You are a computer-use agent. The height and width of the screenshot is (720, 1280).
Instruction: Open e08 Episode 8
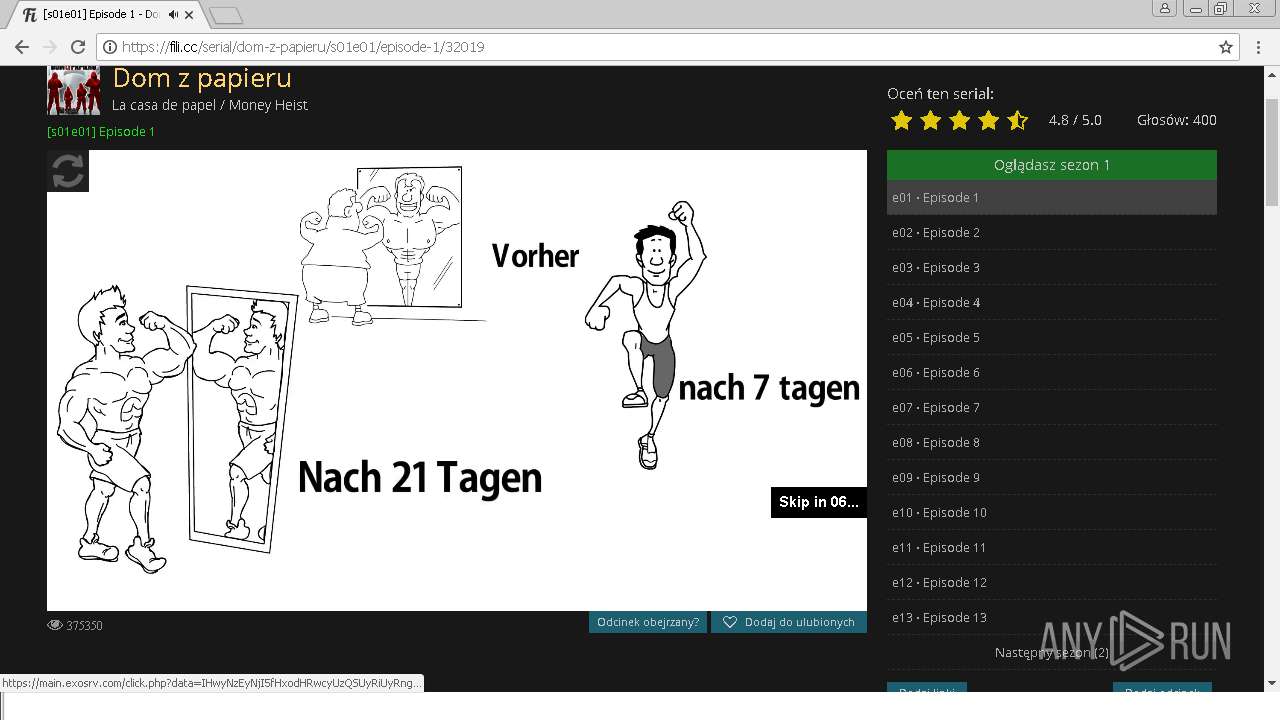1052,442
